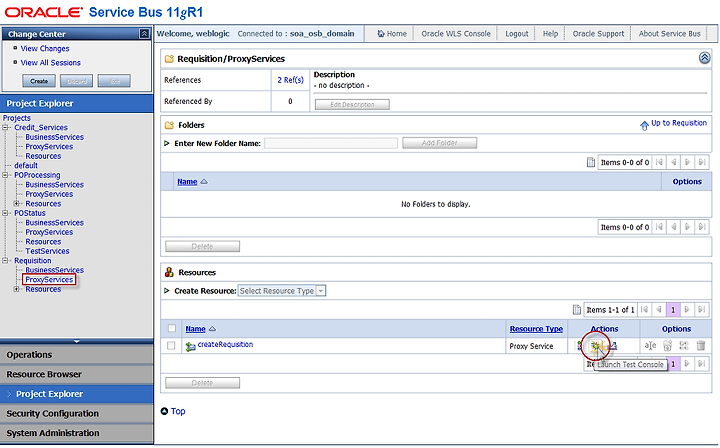Click the Top arrow icon

click(164, 411)
